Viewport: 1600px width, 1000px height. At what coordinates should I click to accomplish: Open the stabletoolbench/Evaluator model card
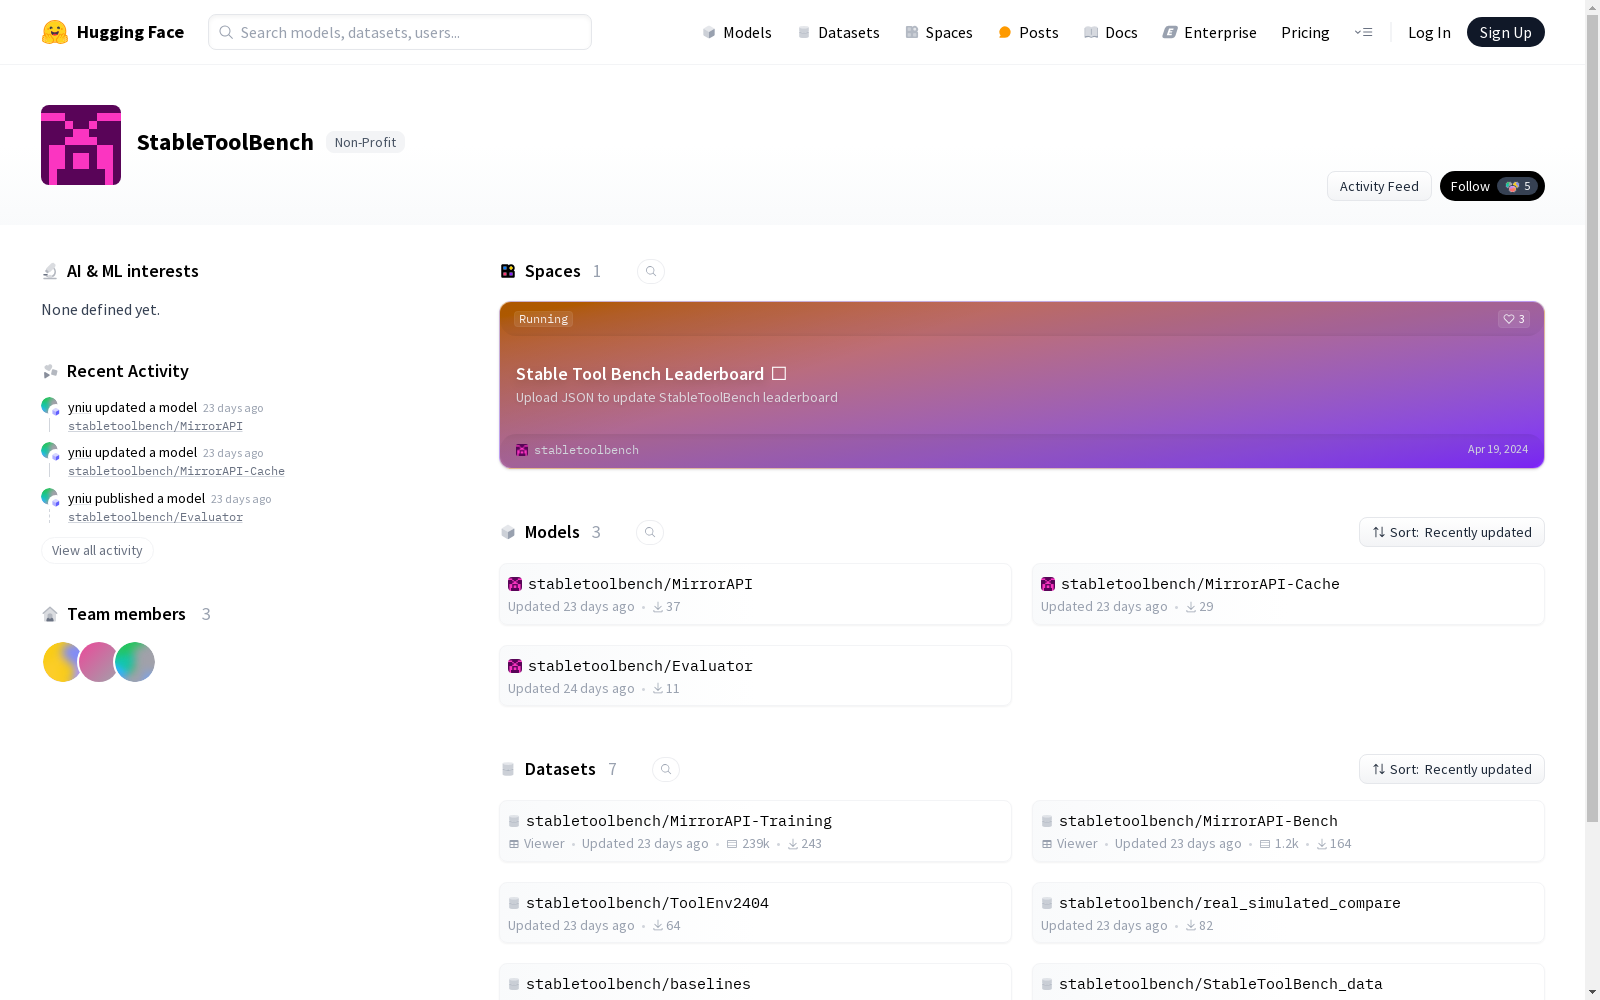point(755,676)
